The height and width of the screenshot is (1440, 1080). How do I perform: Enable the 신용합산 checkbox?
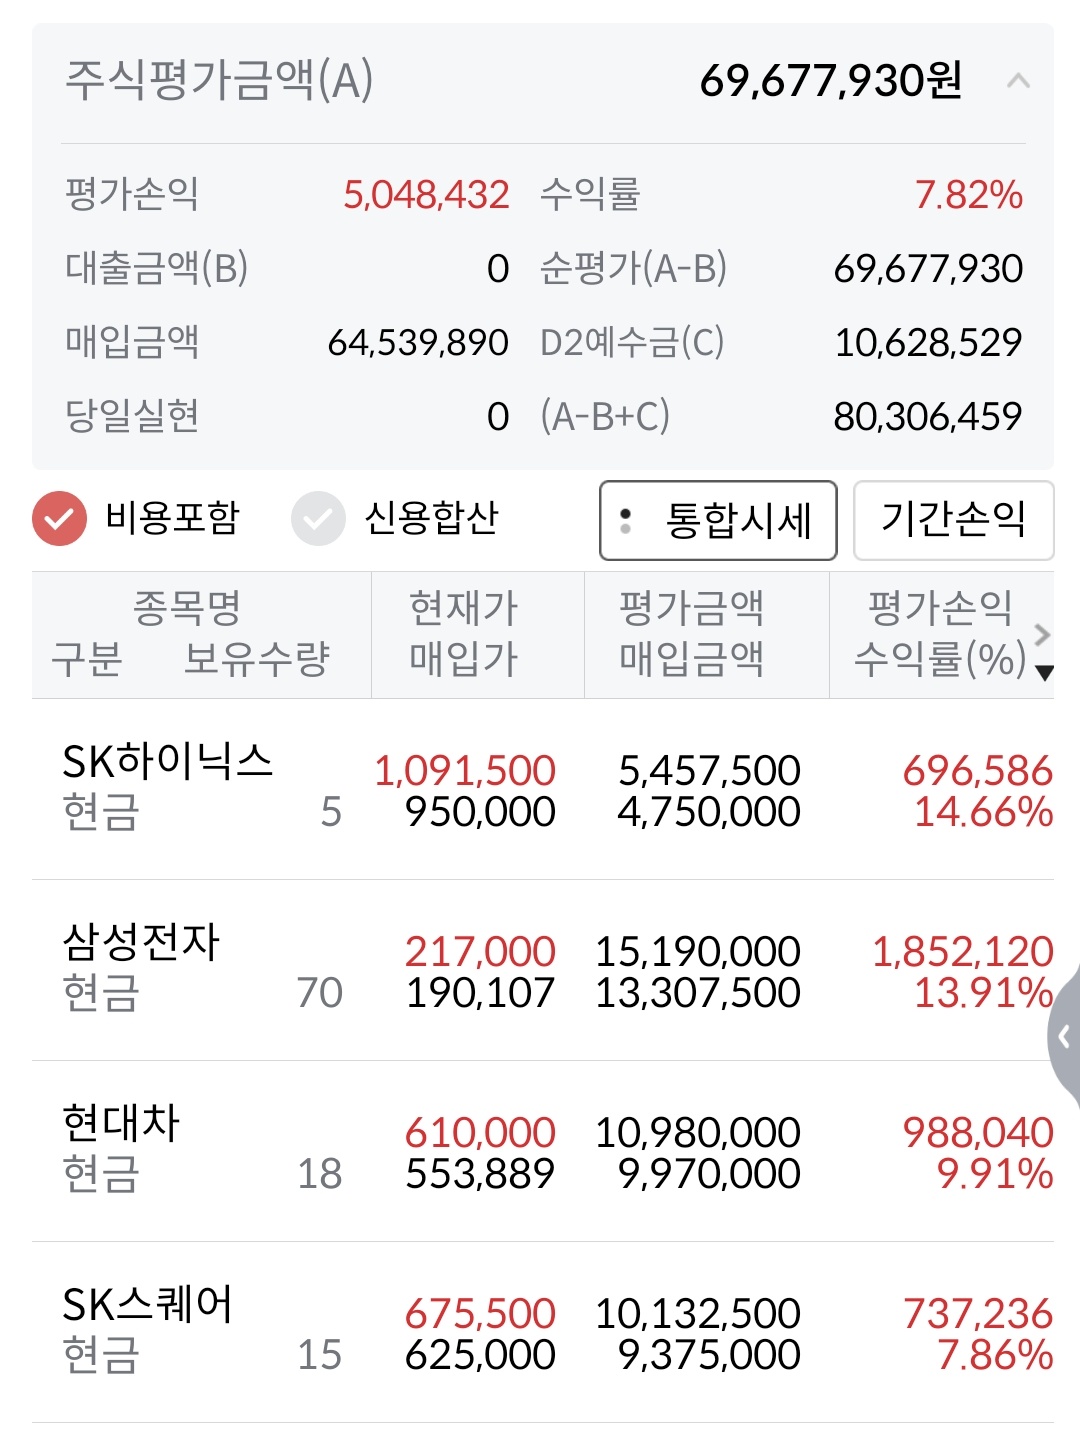pos(318,518)
